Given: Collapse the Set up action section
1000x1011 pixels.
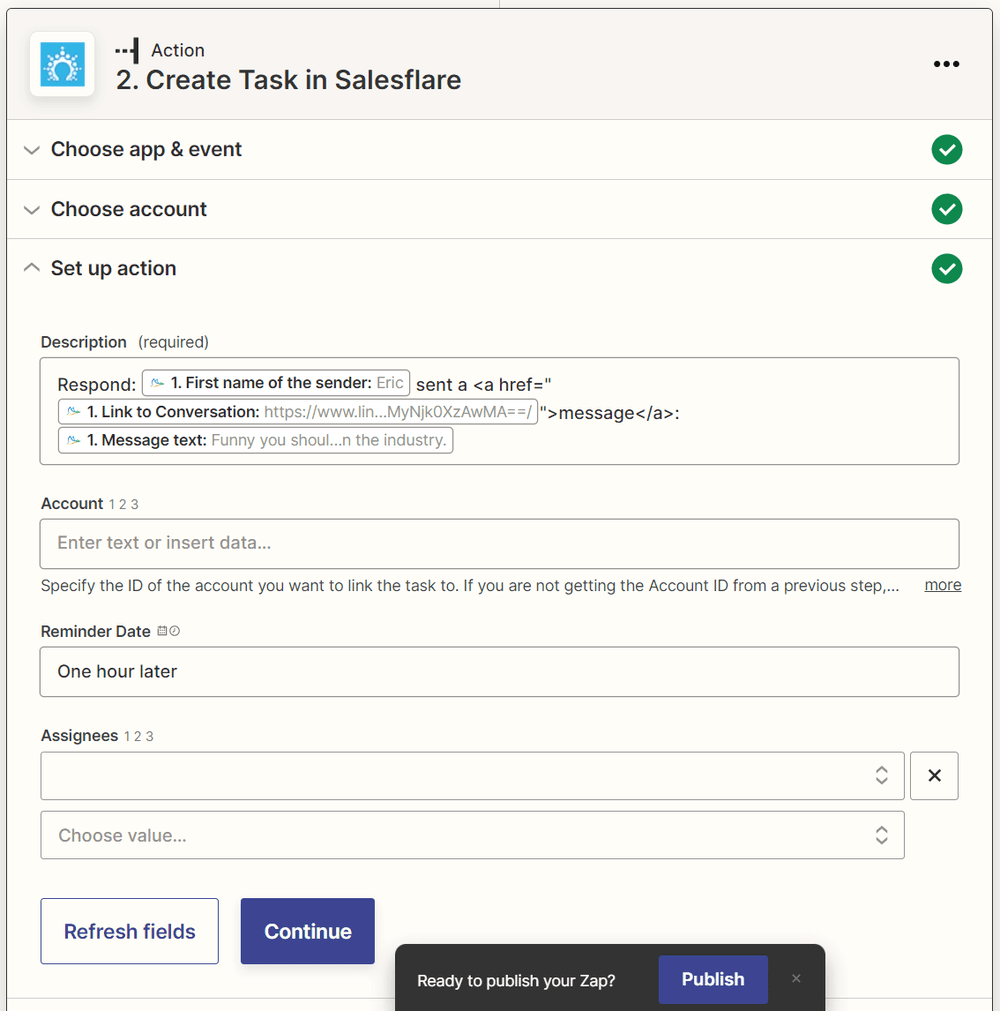Looking at the screenshot, I should coord(499,268).
